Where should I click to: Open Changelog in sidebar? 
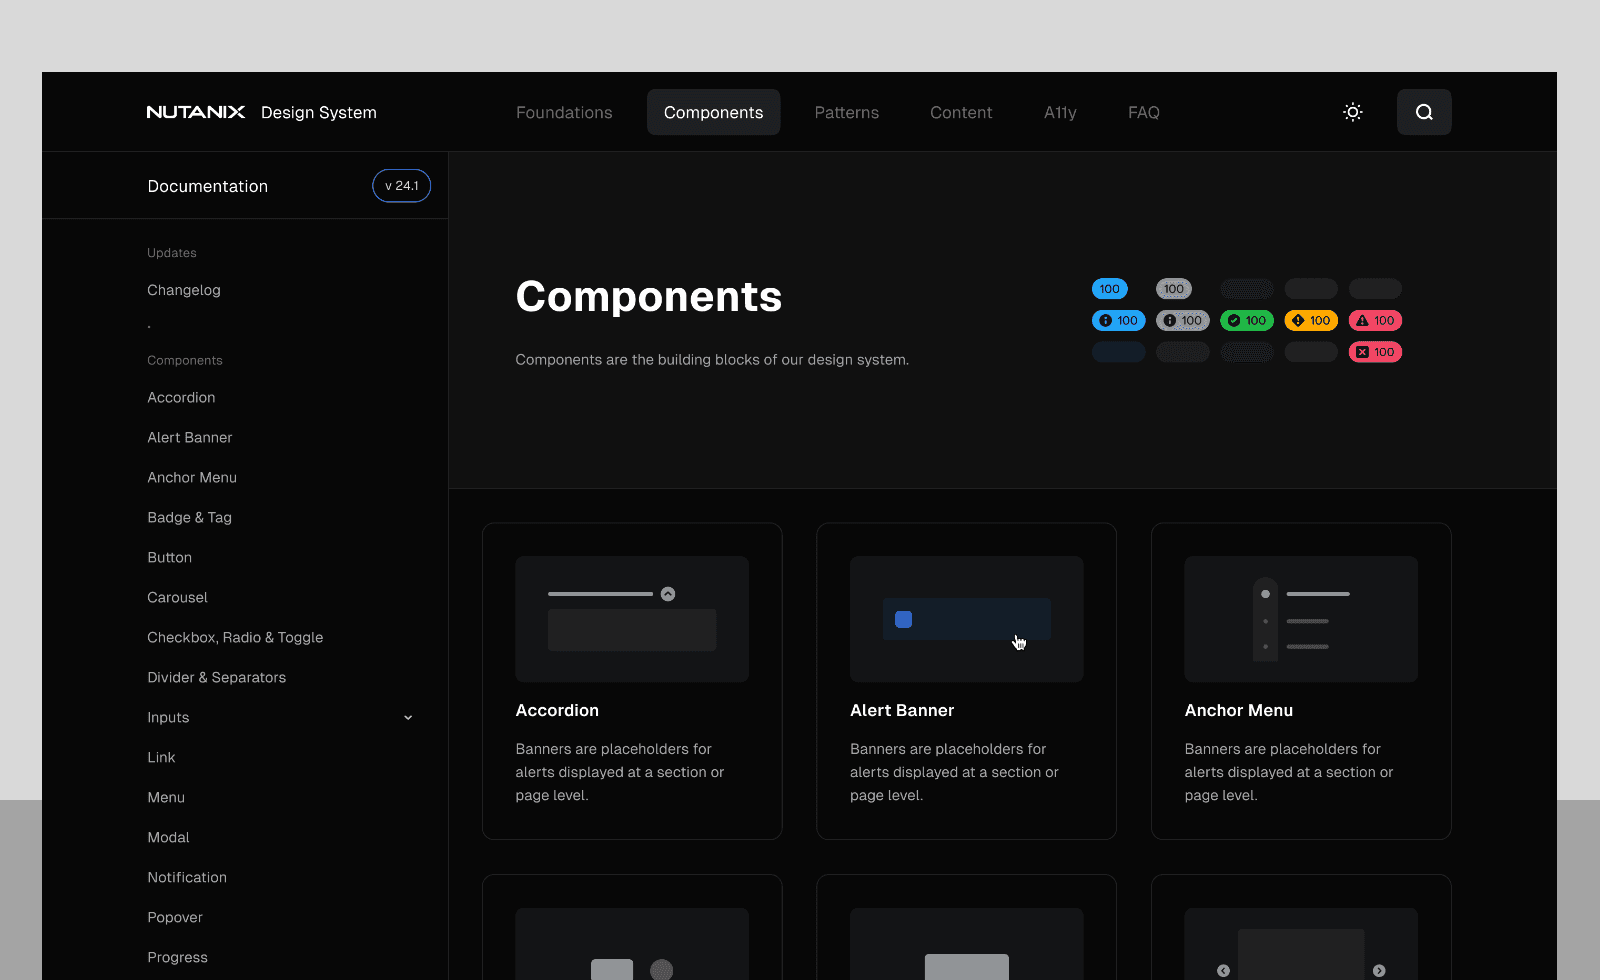click(x=184, y=290)
